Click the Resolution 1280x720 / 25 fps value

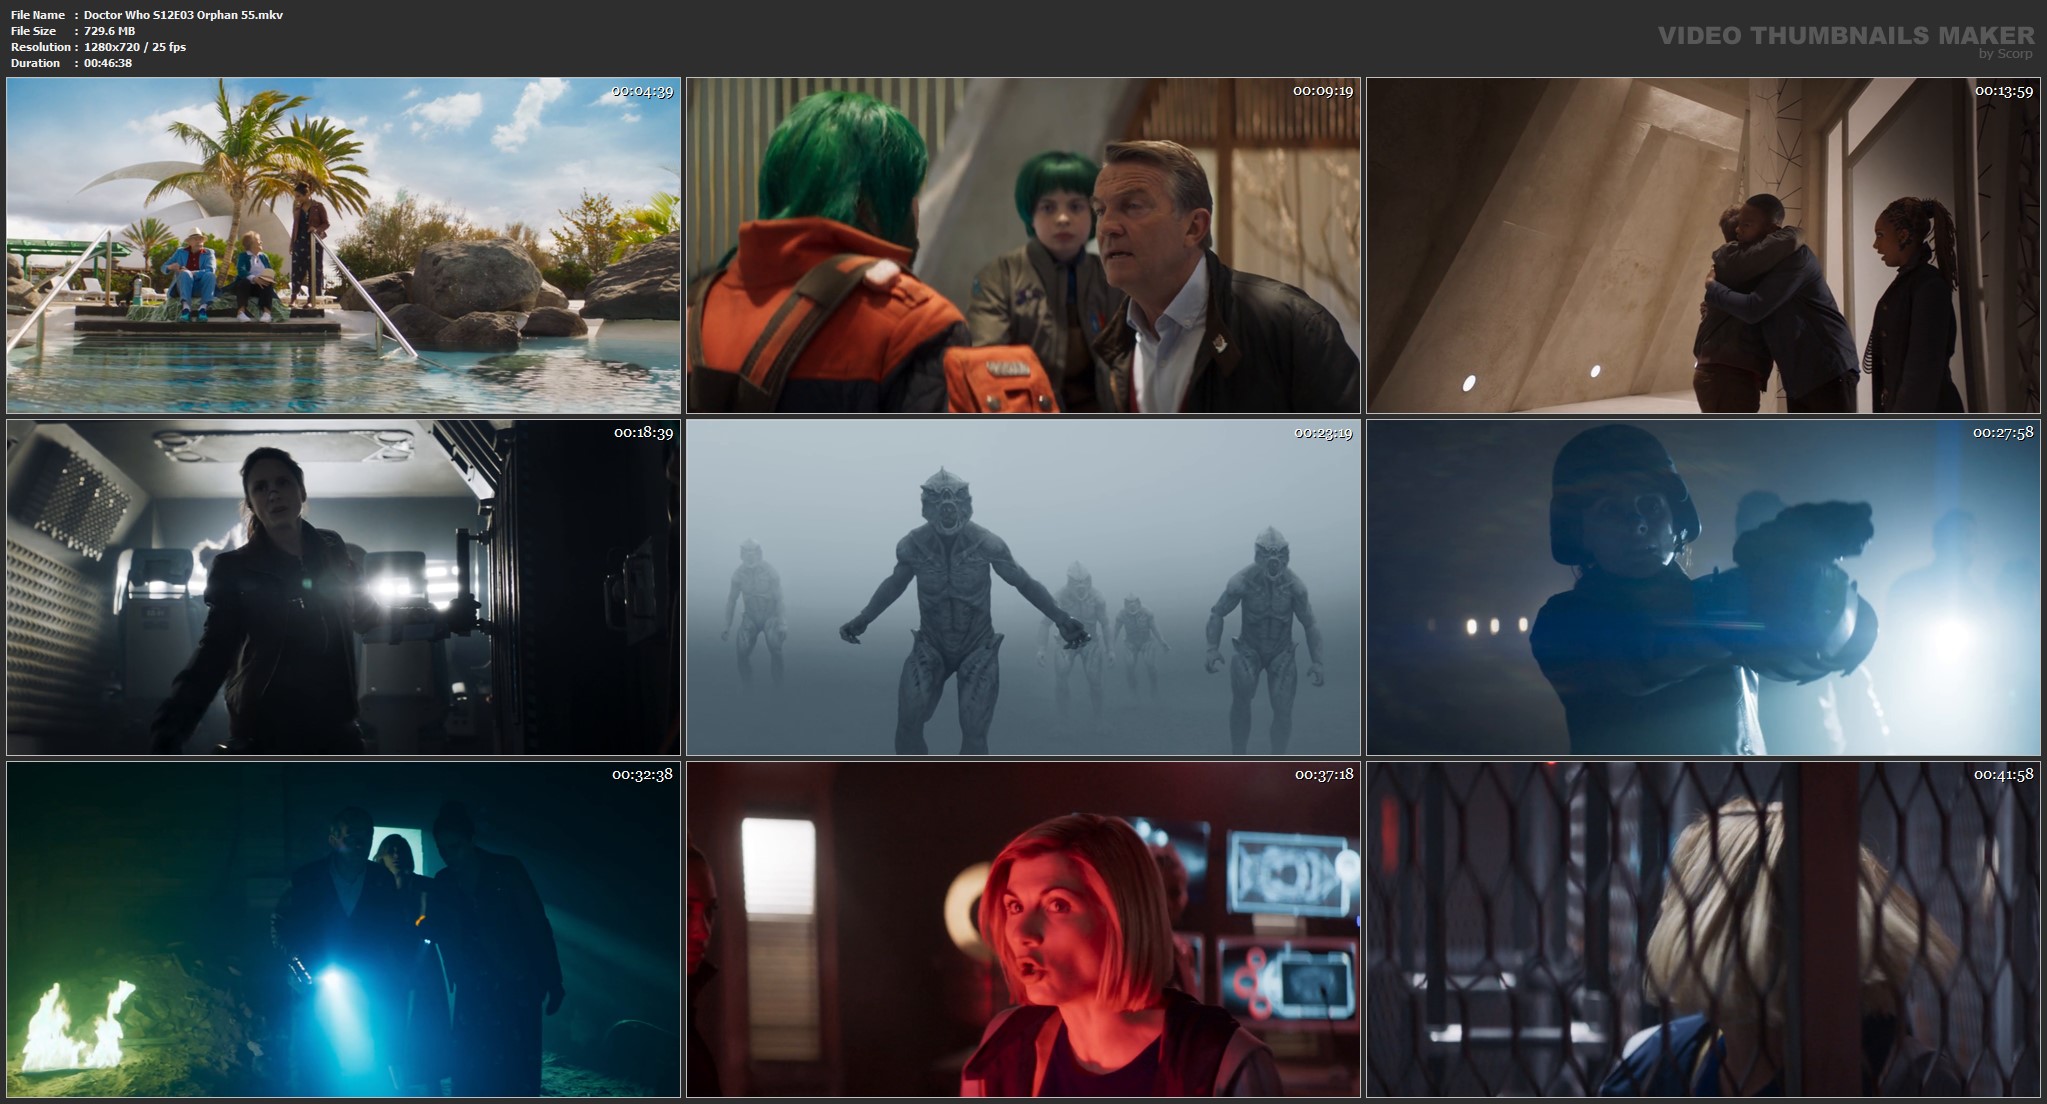134,47
